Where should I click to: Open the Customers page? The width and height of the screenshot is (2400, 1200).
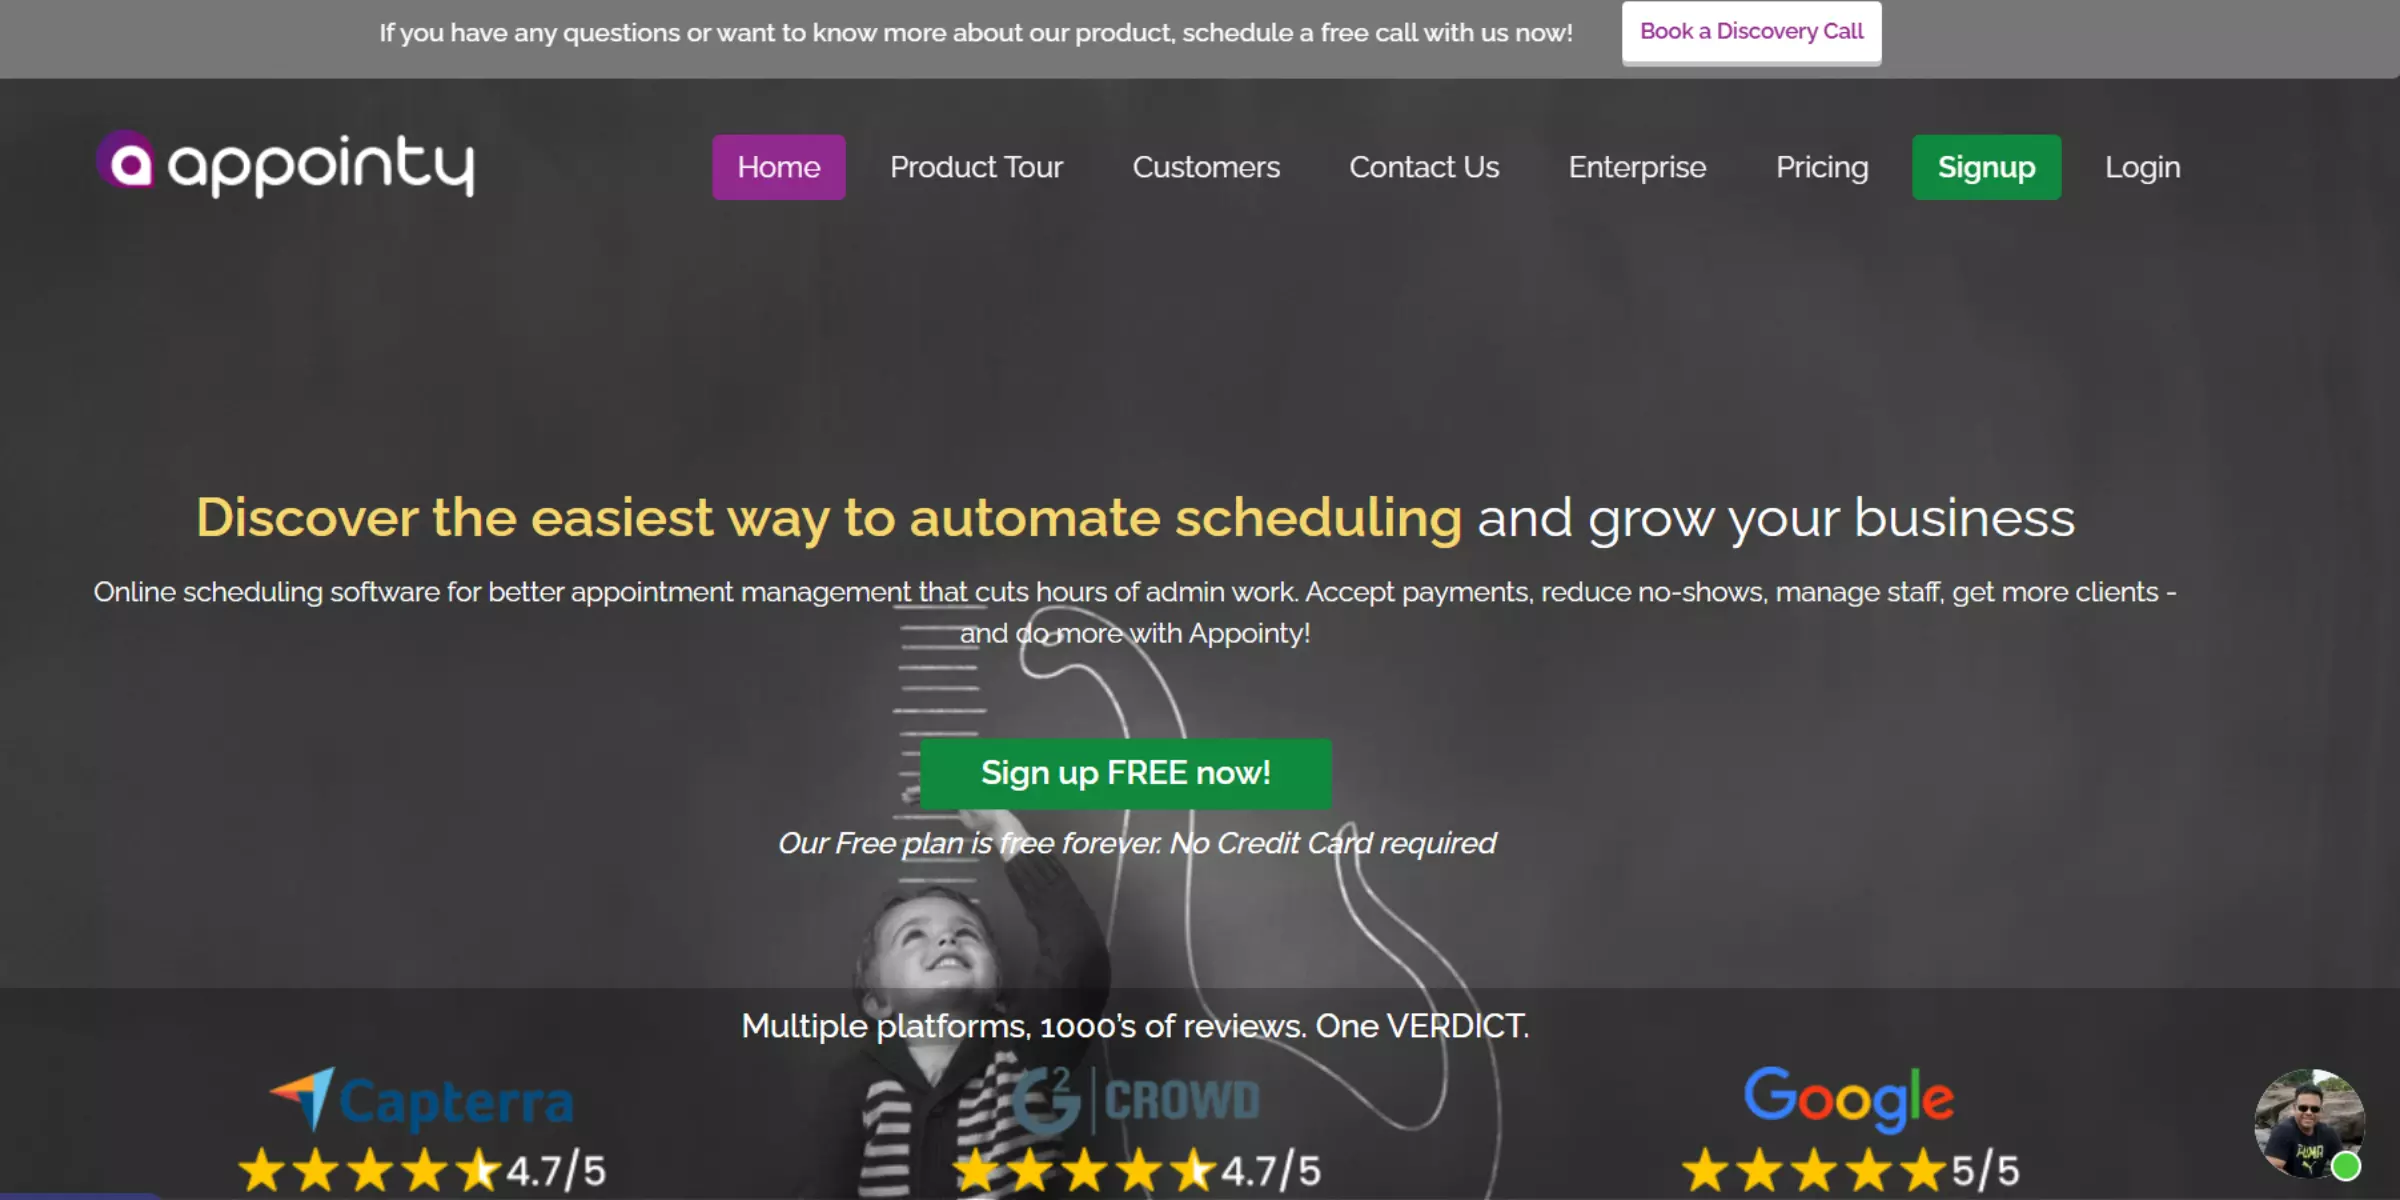1206,167
